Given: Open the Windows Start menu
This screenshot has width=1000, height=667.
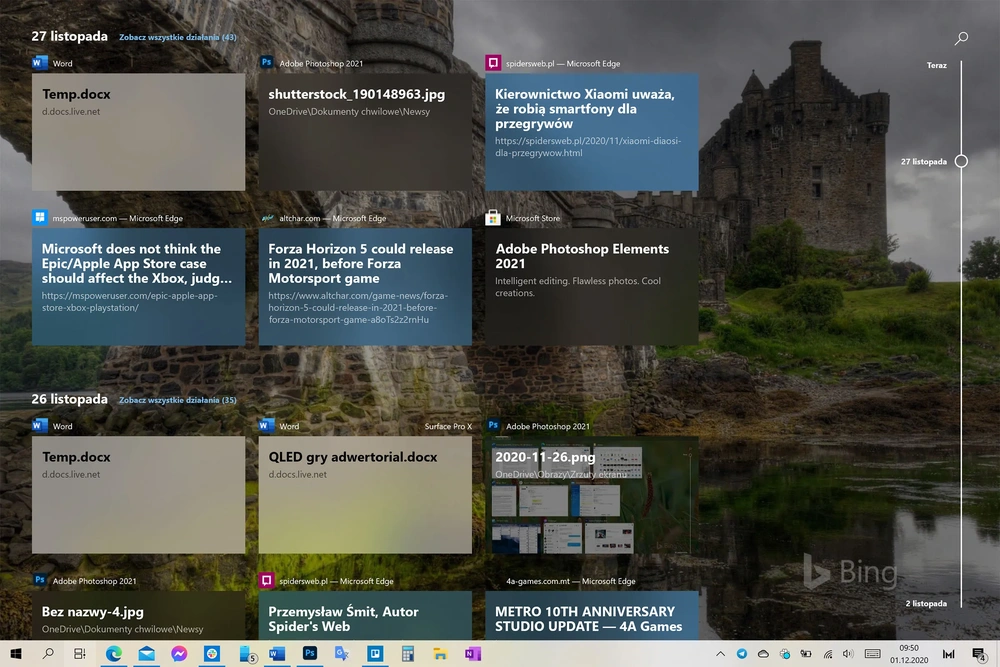Looking at the screenshot, I should pos(16,654).
